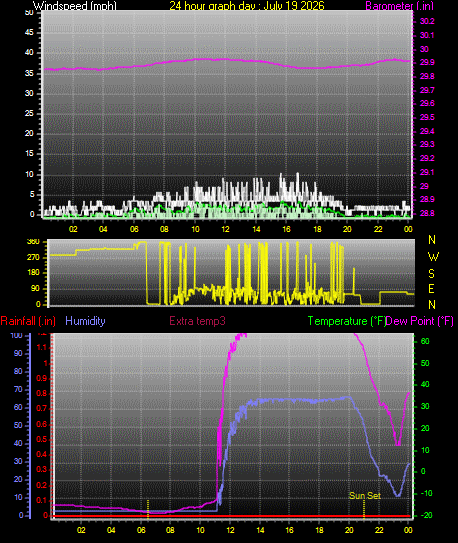Select the "Humidity" legend label

[x=85, y=321]
